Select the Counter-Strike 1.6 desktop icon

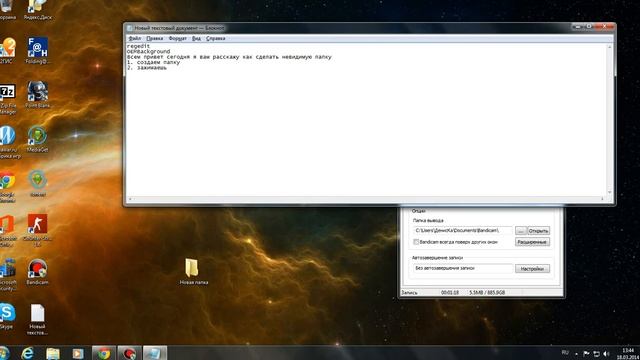point(38,230)
